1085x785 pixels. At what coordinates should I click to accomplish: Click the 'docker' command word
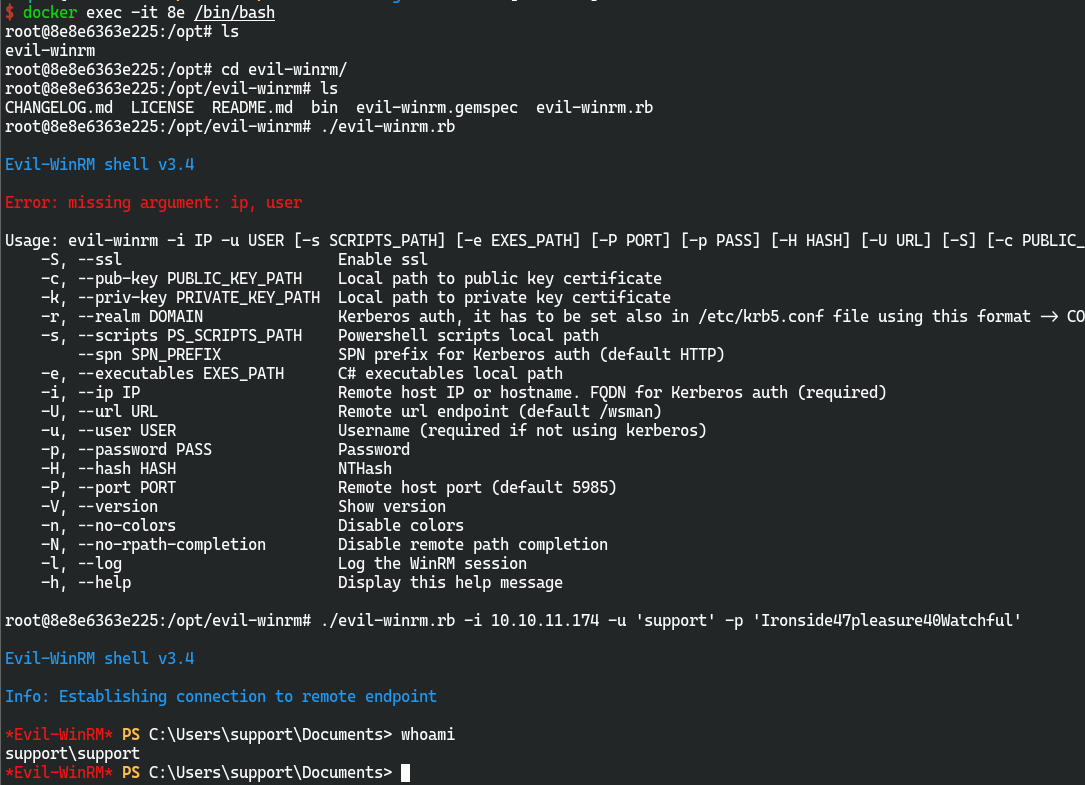pos(50,12)
